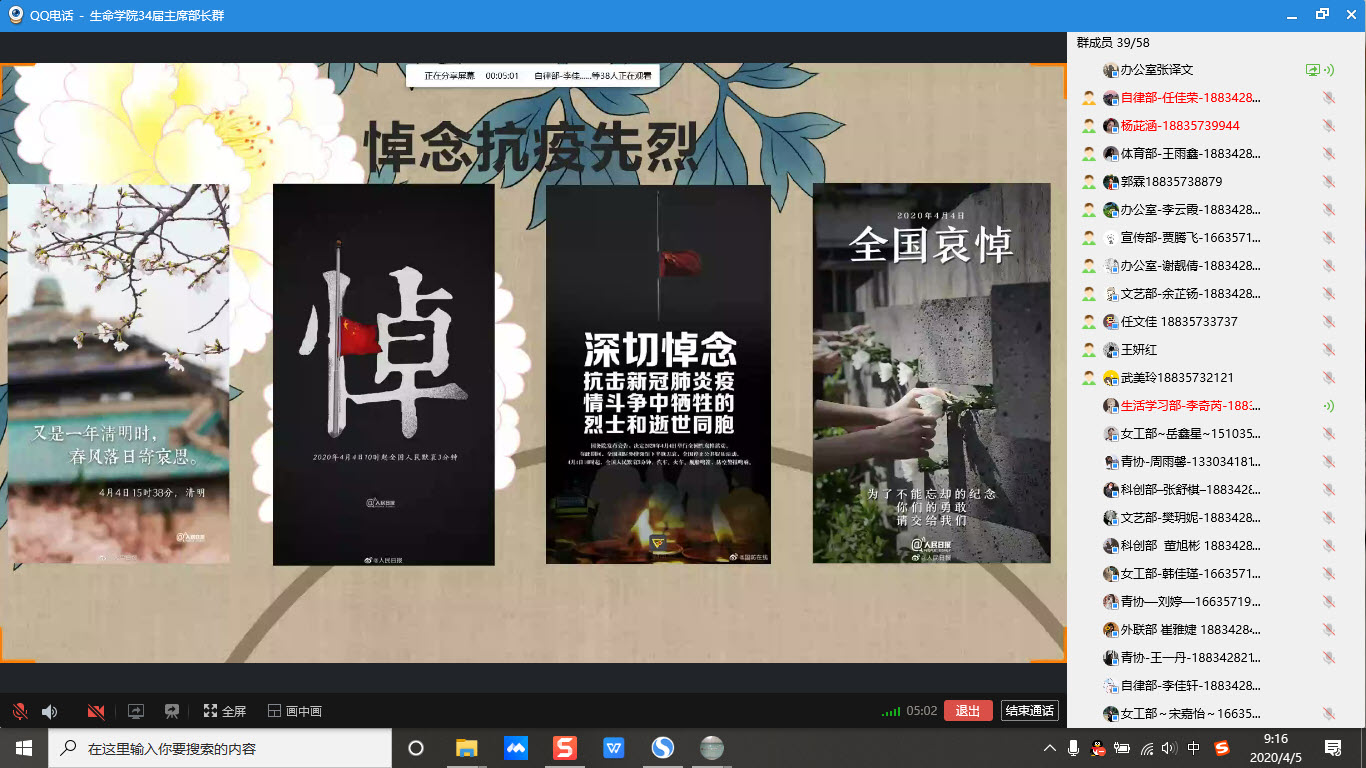Click screen-share icon beside 办公室张泽文
This screenshot has width=1366, height=768.
1313,70
